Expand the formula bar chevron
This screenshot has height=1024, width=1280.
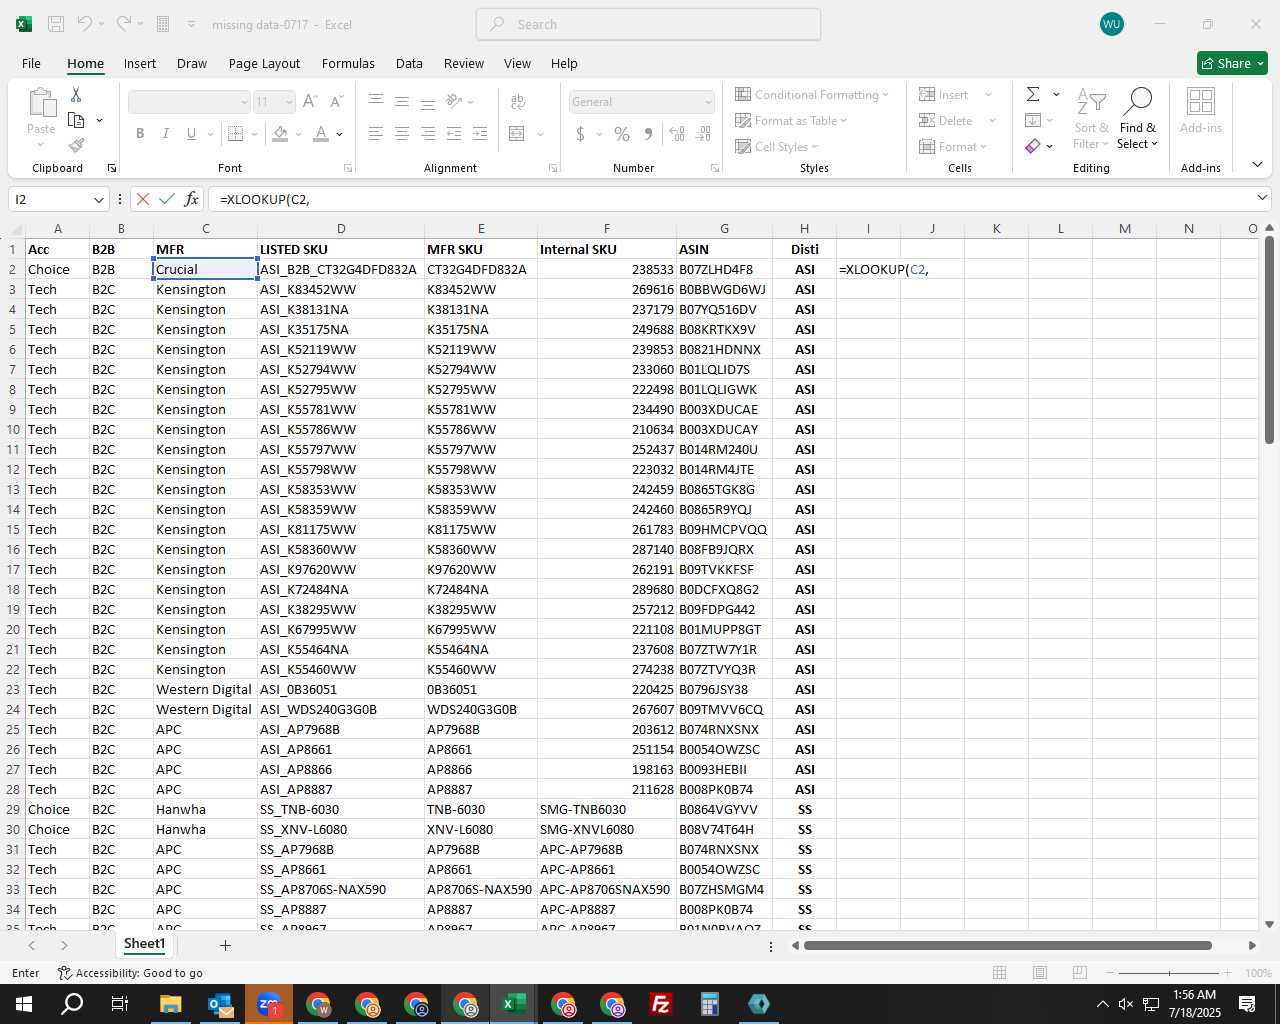pos(1262,199)
